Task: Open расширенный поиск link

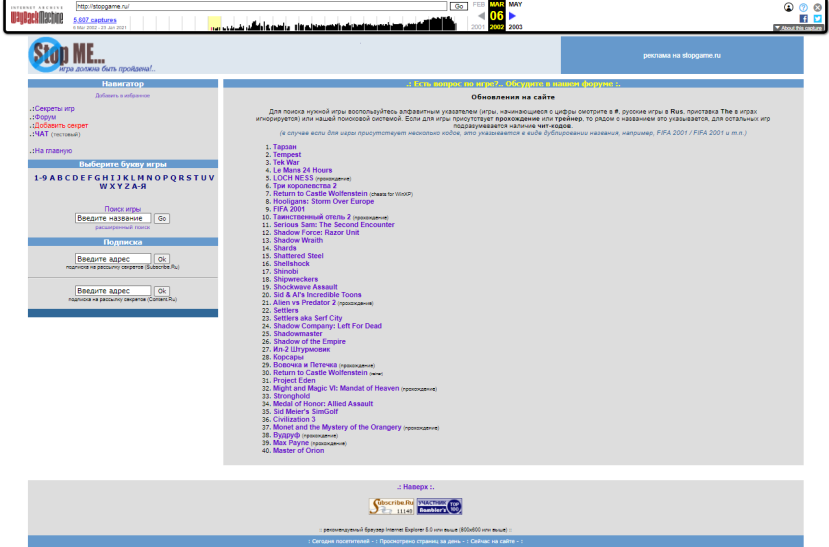Action: [123, 227]
